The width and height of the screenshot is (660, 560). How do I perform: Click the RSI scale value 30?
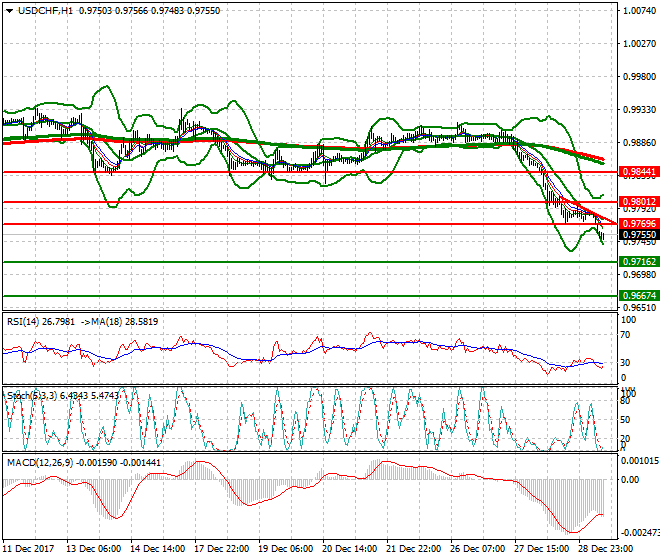coord(626,363)
